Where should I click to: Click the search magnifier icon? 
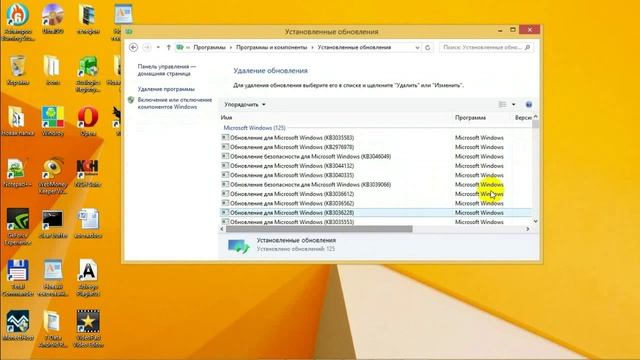tap(527, 47)
